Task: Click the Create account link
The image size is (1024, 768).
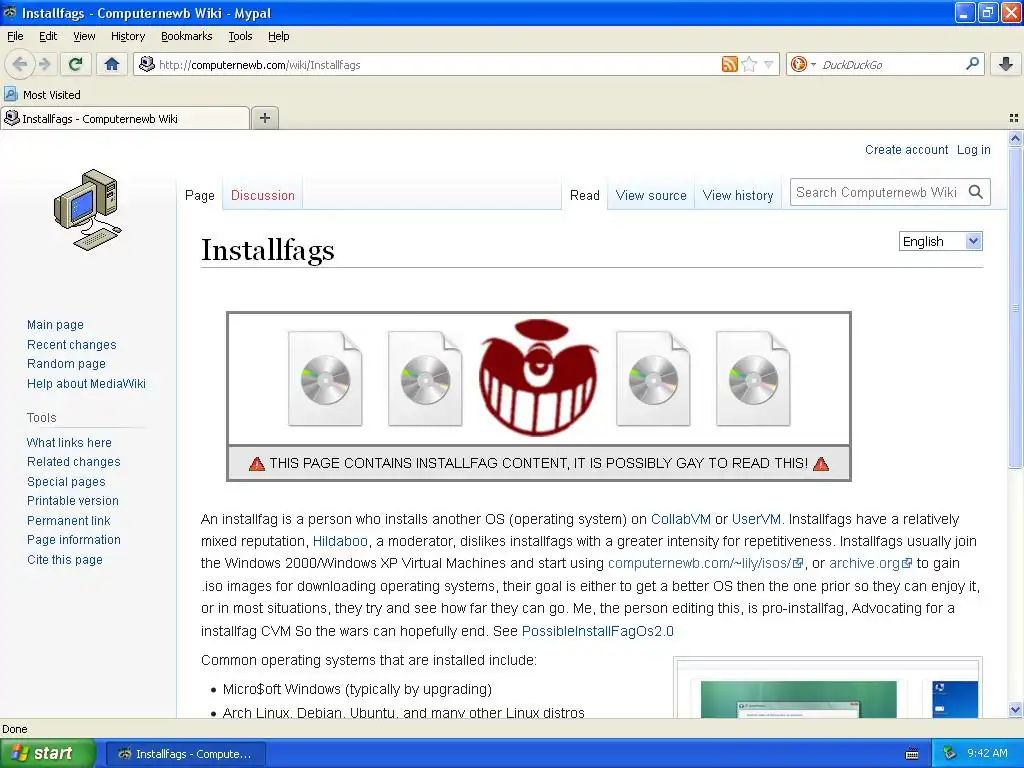Action: (x=906, y=150)
